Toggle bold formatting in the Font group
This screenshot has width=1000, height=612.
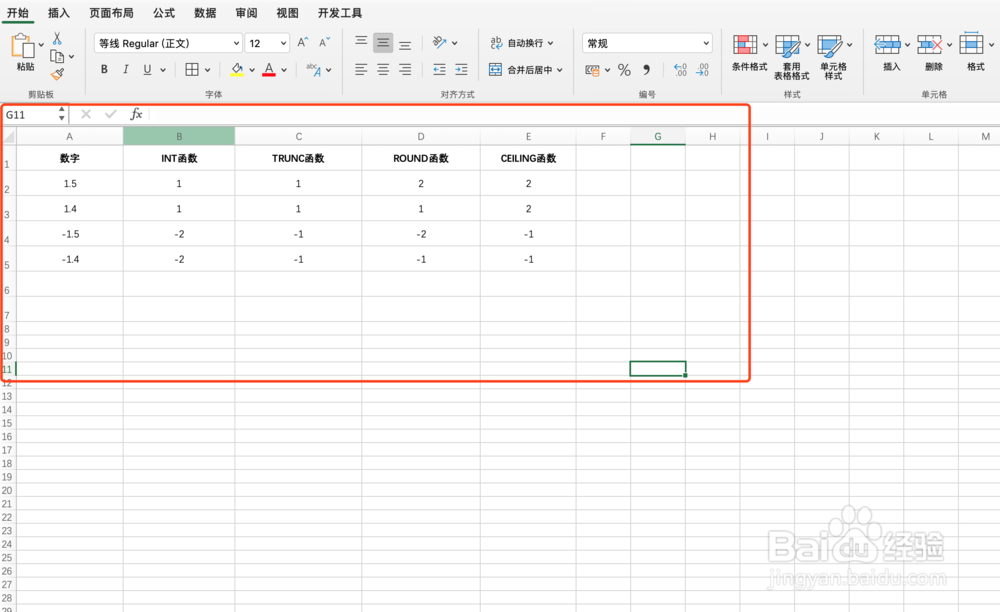click(103, 69)
